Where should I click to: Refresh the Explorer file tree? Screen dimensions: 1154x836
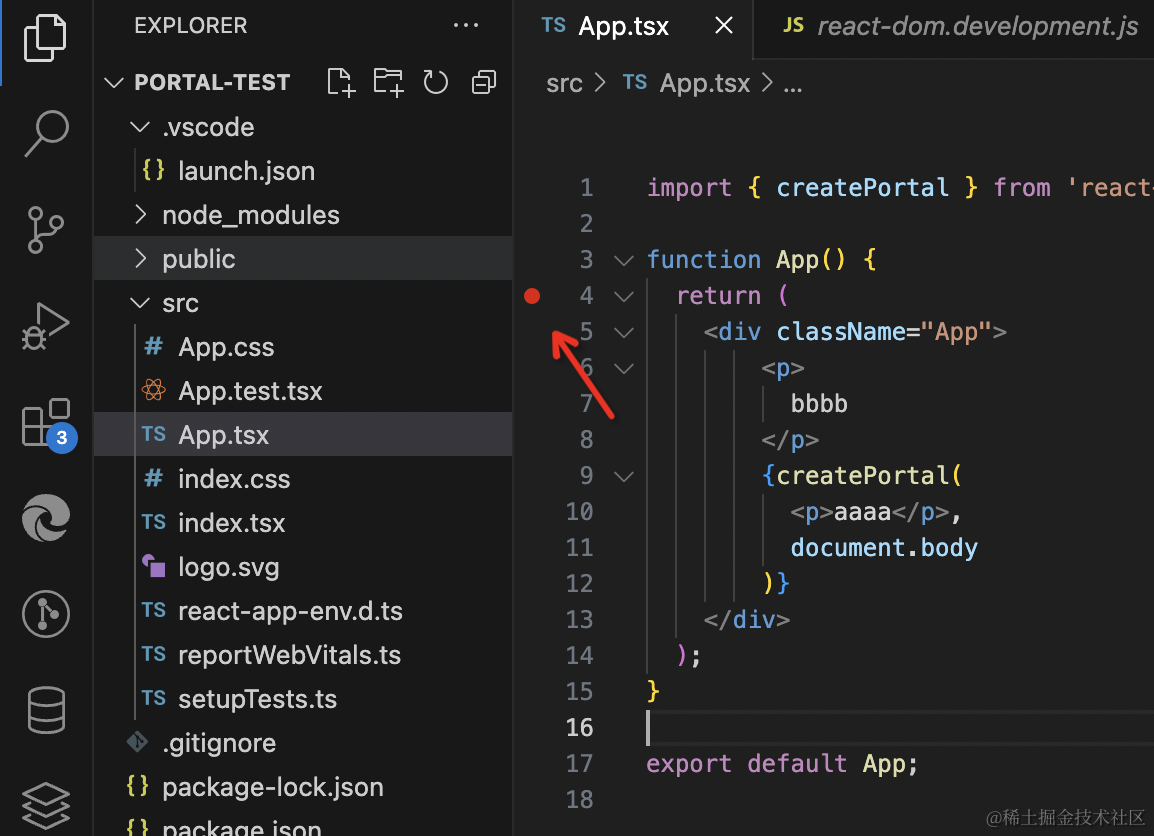436,82
